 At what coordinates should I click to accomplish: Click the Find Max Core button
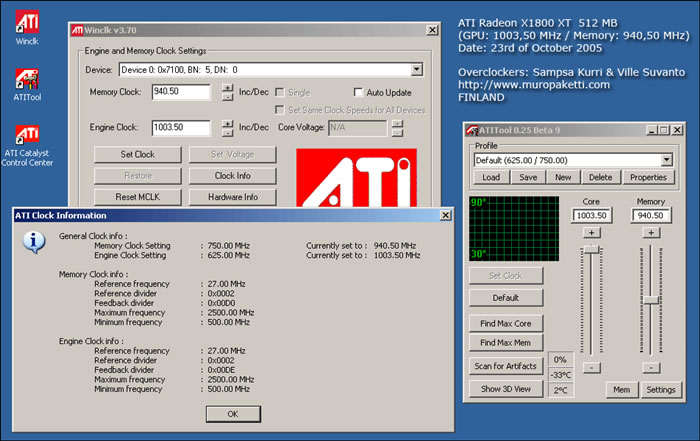505,324
